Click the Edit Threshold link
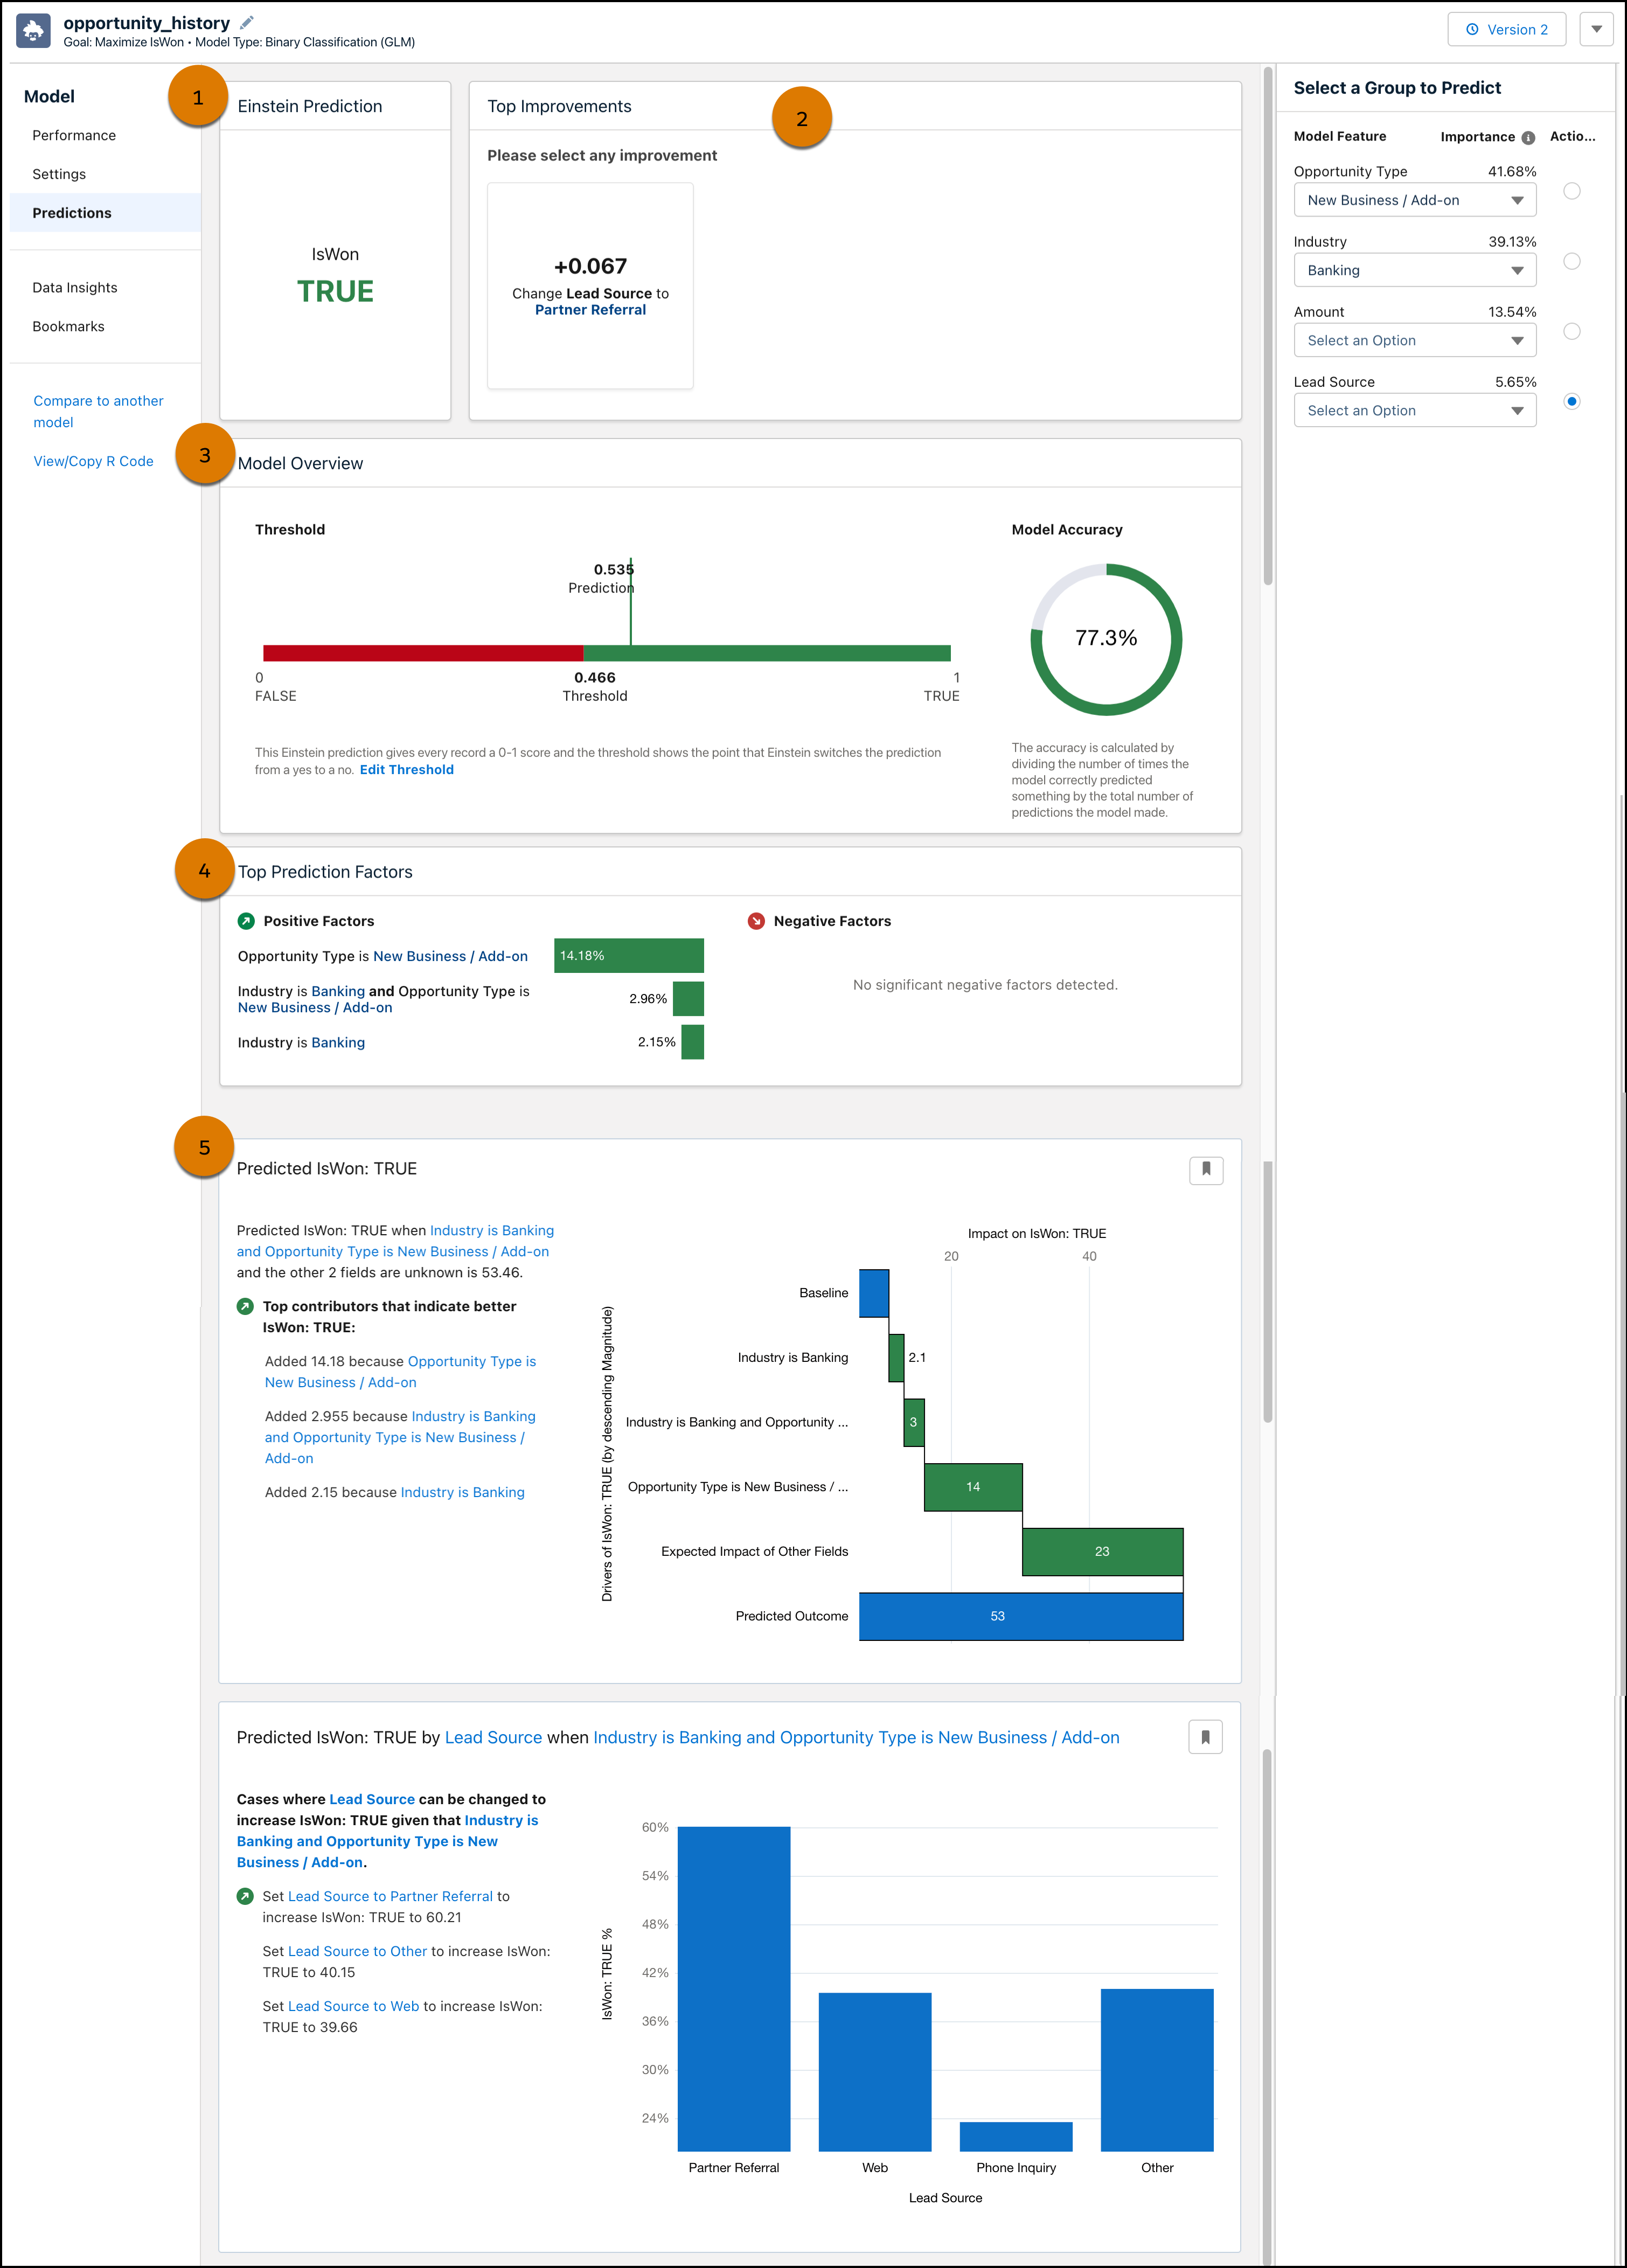Screen dimensions: 1627x2268 [x=406, y=769]
